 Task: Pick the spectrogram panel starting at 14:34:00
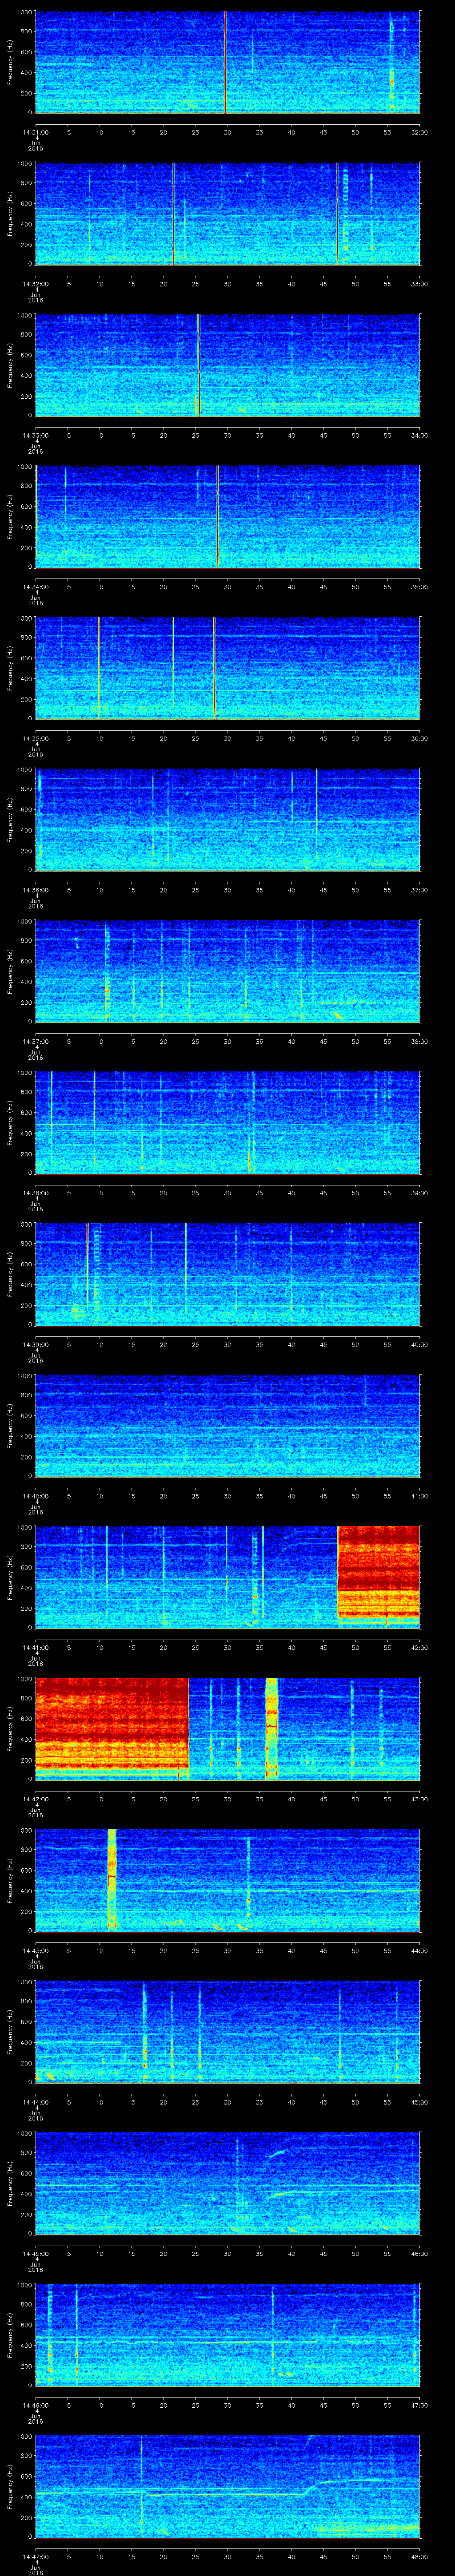pyautogui.click(x=228, y=517)
